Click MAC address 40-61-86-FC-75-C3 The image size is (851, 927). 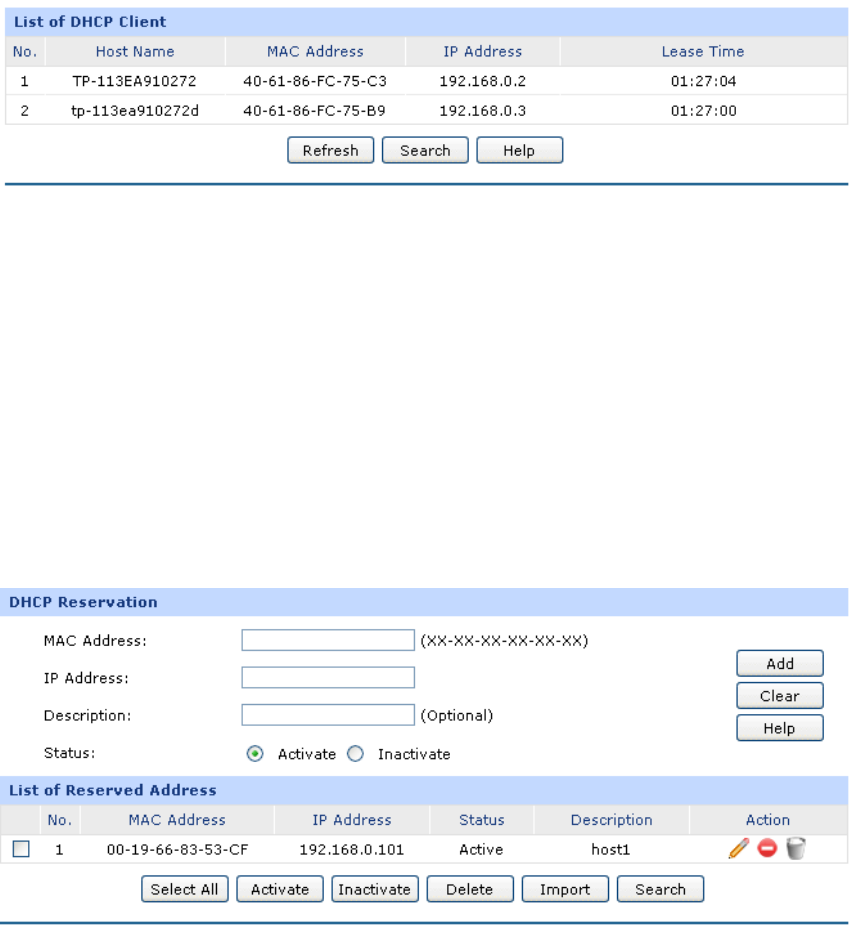(x=315, y=81)
